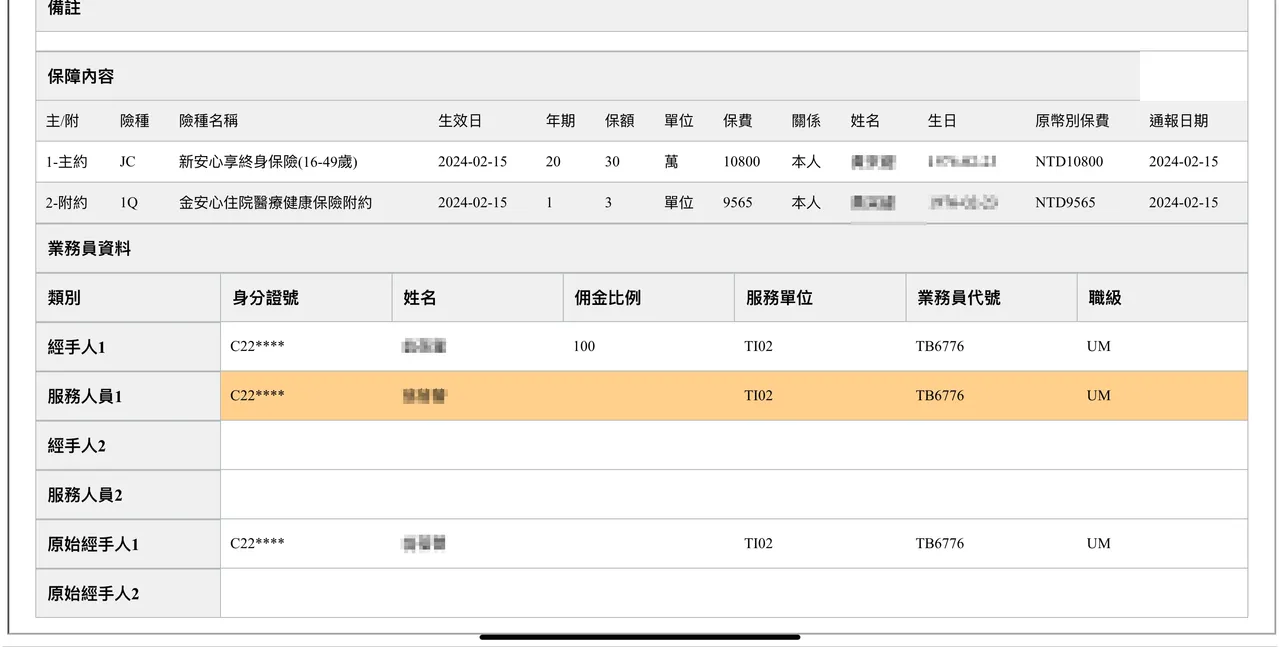Screen dimensions: 1280x647
Task: Select the 身分證號 column header
Action: tap(265, 298)
